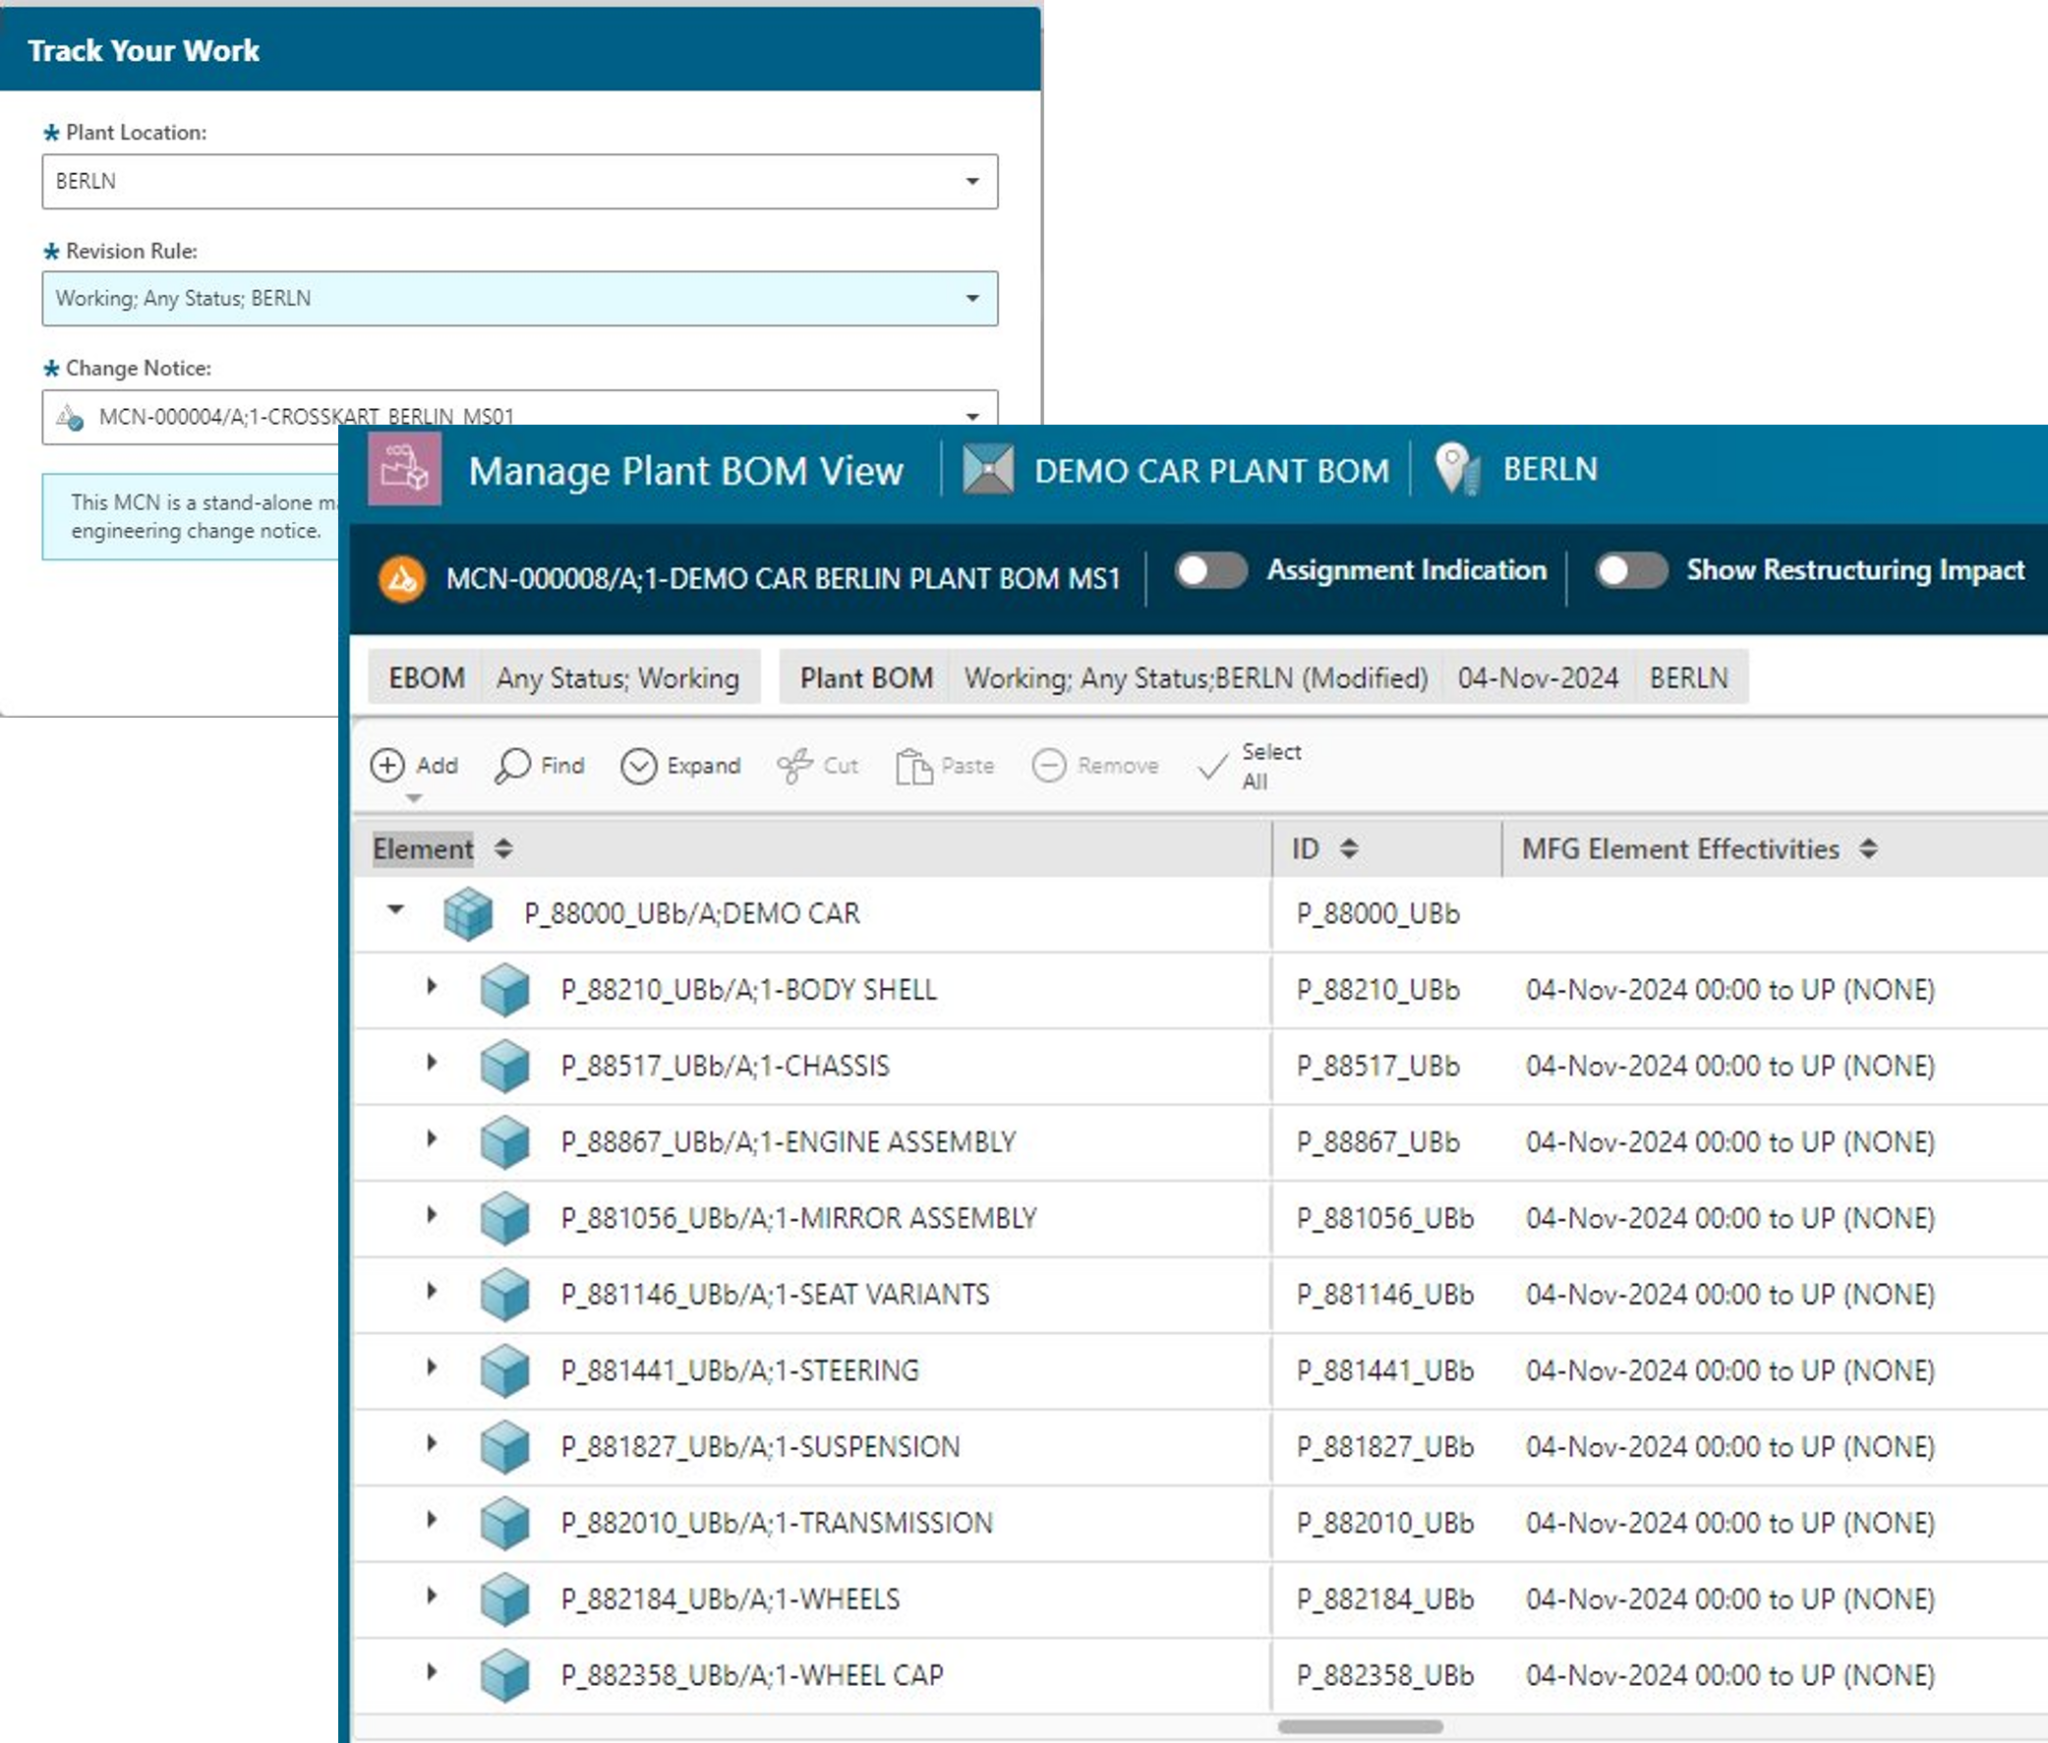This screenshot has width=2048, height=1743.
Task: Open the Find tool
Action: tap(539, 766)
